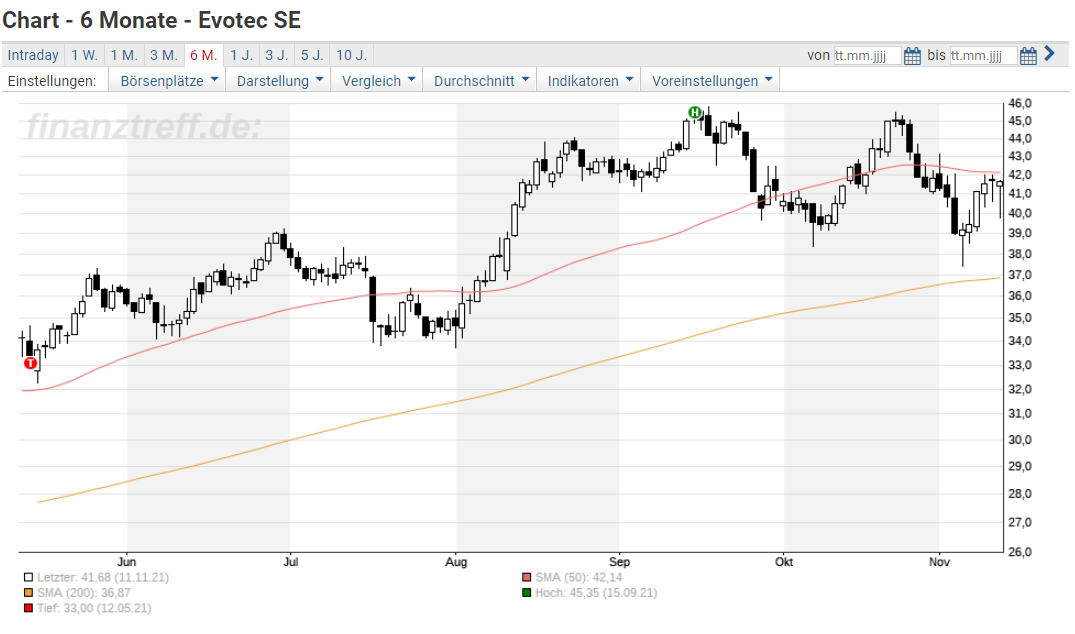The height and width of the screenshot is (634, 1075).
Task: Select the 1 W. time range tab
Action: pyautogui.click(x=84, y=56)
